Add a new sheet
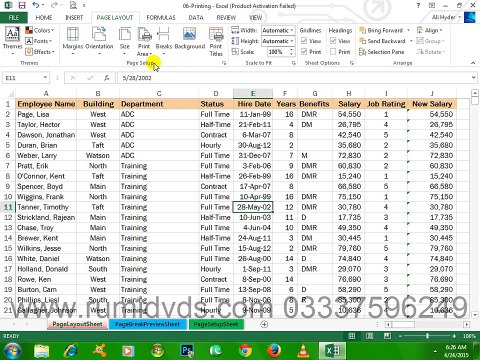Screen dimensions: 480x360 point(264,324)
